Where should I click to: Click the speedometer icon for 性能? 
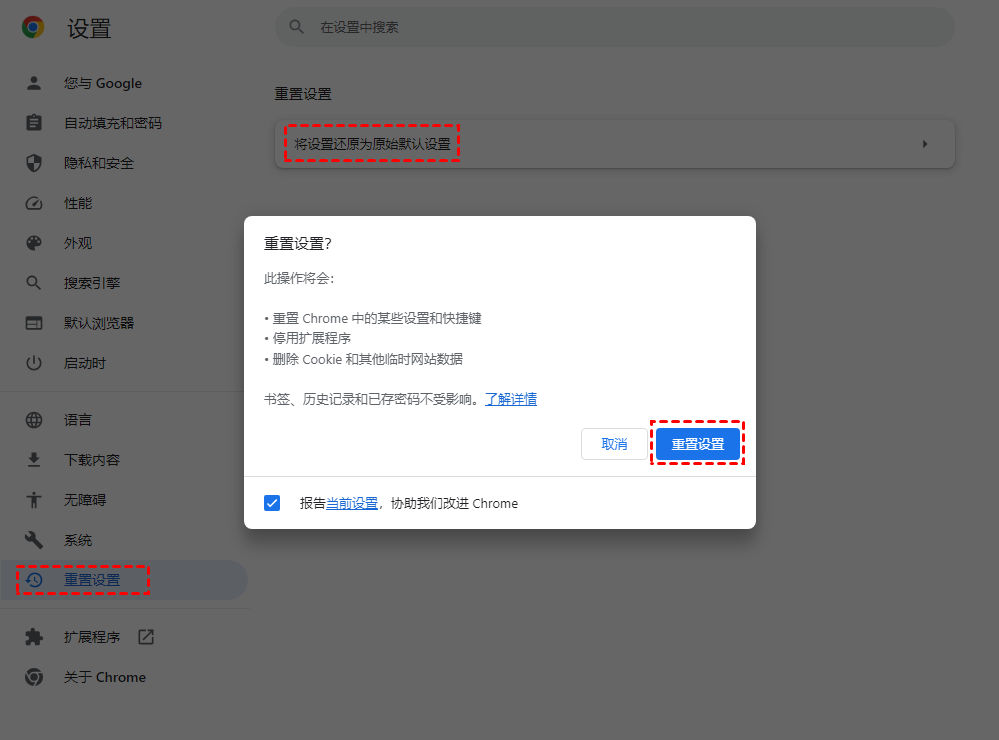click(x=34, y=203)
